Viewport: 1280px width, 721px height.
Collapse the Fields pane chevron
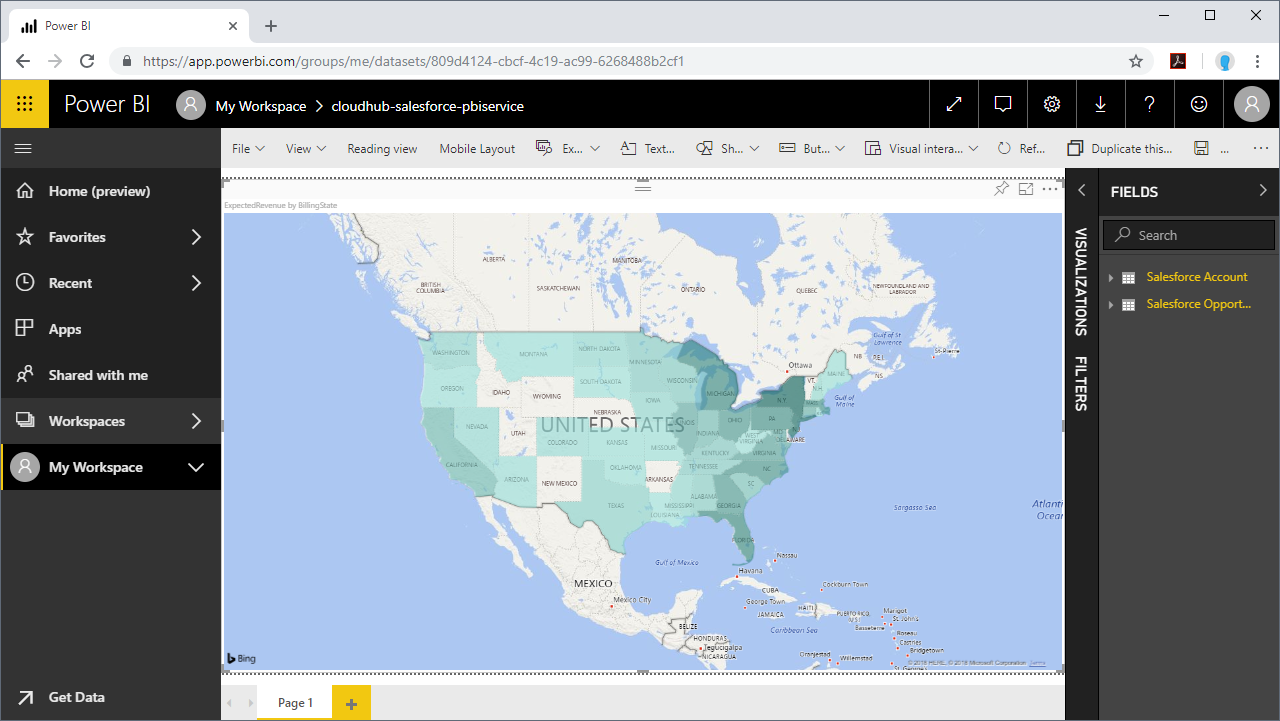(1263, 190)
